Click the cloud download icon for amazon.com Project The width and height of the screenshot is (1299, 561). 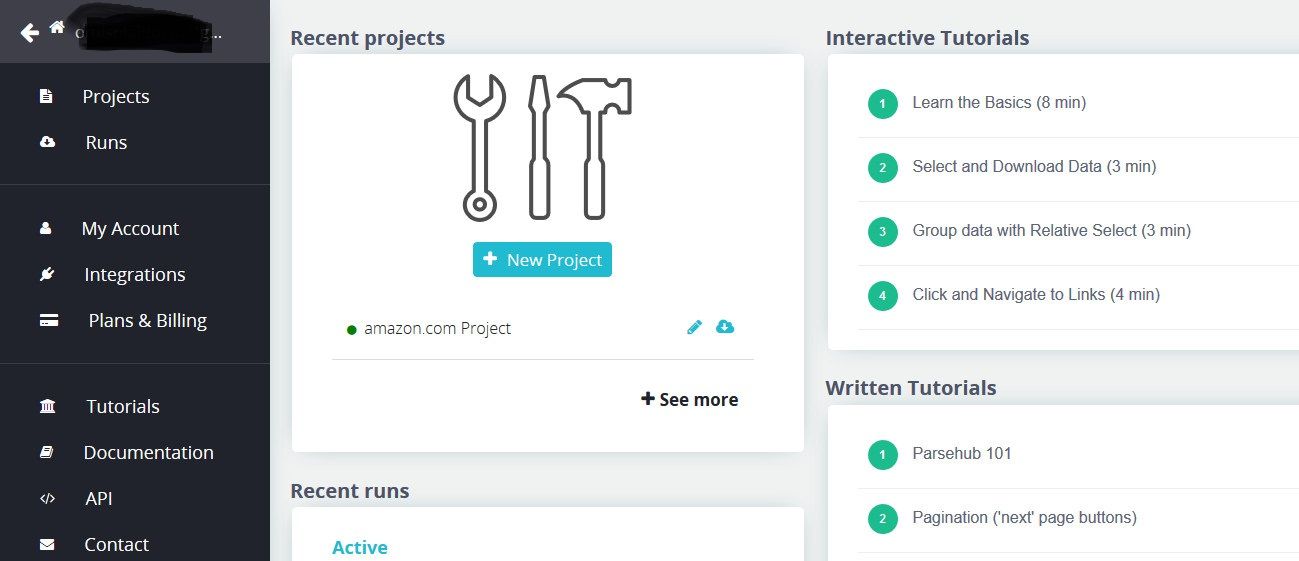[x=725, y=327]
